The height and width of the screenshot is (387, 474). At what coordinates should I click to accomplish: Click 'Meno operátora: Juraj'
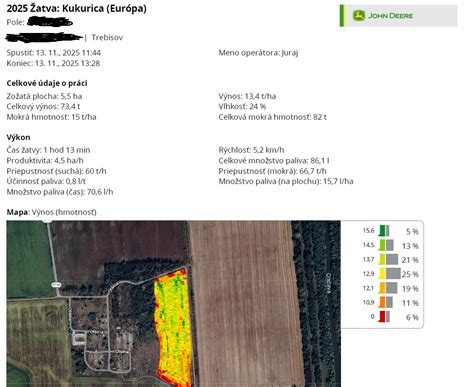click(258, 53)
